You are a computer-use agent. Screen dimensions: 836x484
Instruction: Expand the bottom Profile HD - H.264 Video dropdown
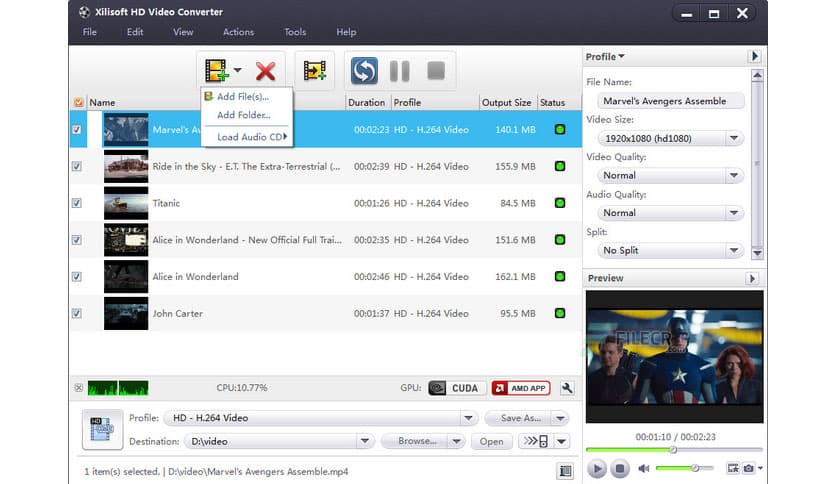pos(468,418)
